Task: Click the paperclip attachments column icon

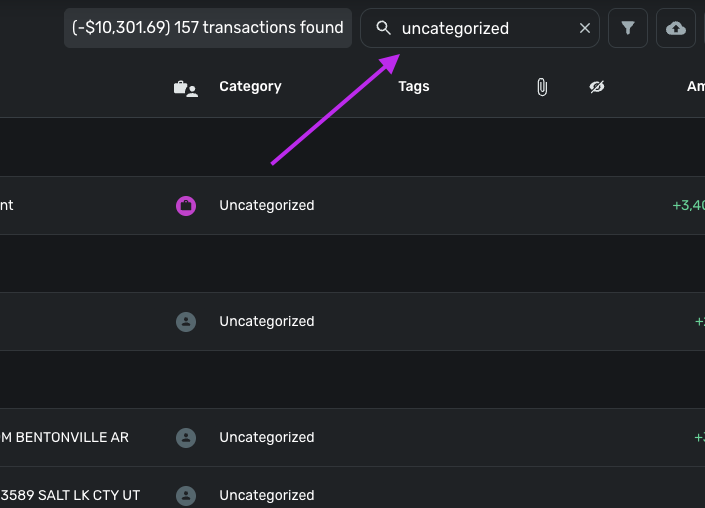Action: (x=542, y=87)
